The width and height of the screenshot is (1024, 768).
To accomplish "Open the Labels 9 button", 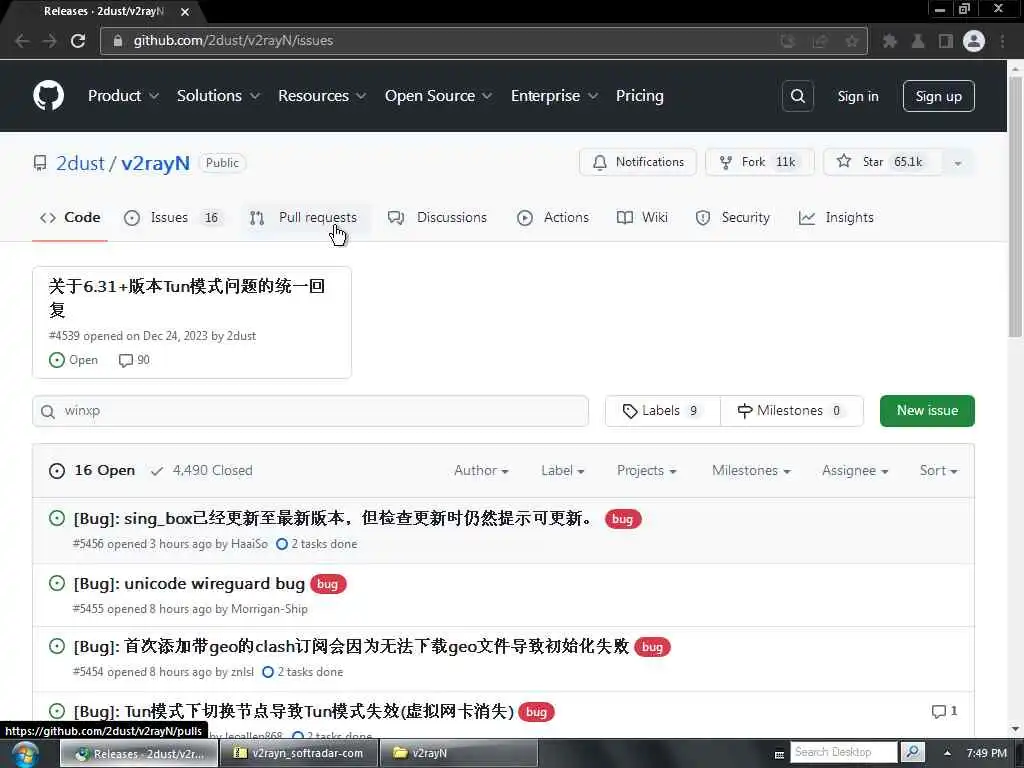I will pyautogui.click(x=662, y=411).
